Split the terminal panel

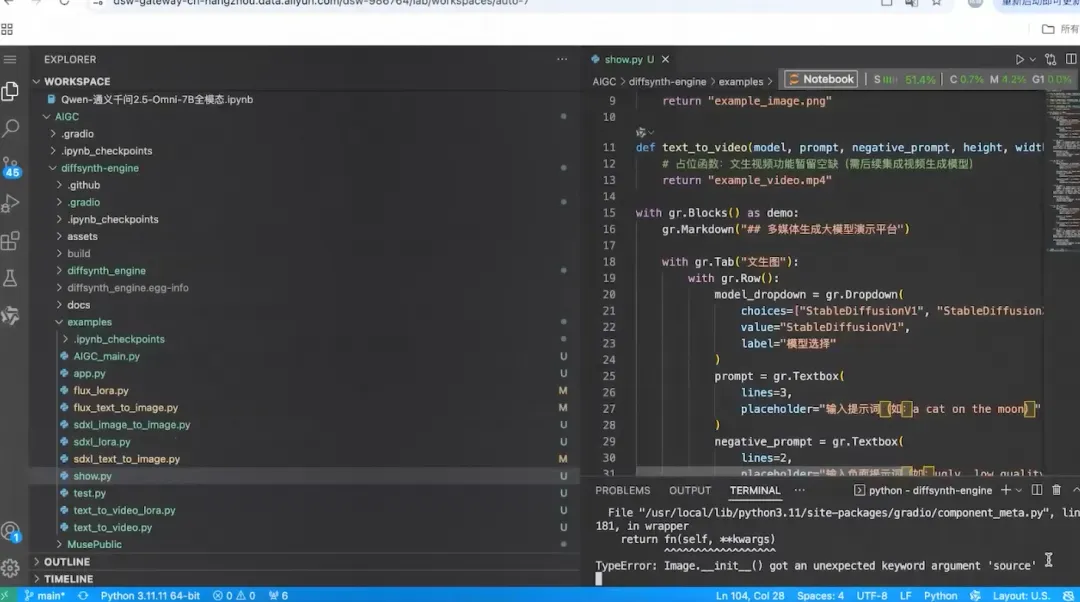(1037, 490)
